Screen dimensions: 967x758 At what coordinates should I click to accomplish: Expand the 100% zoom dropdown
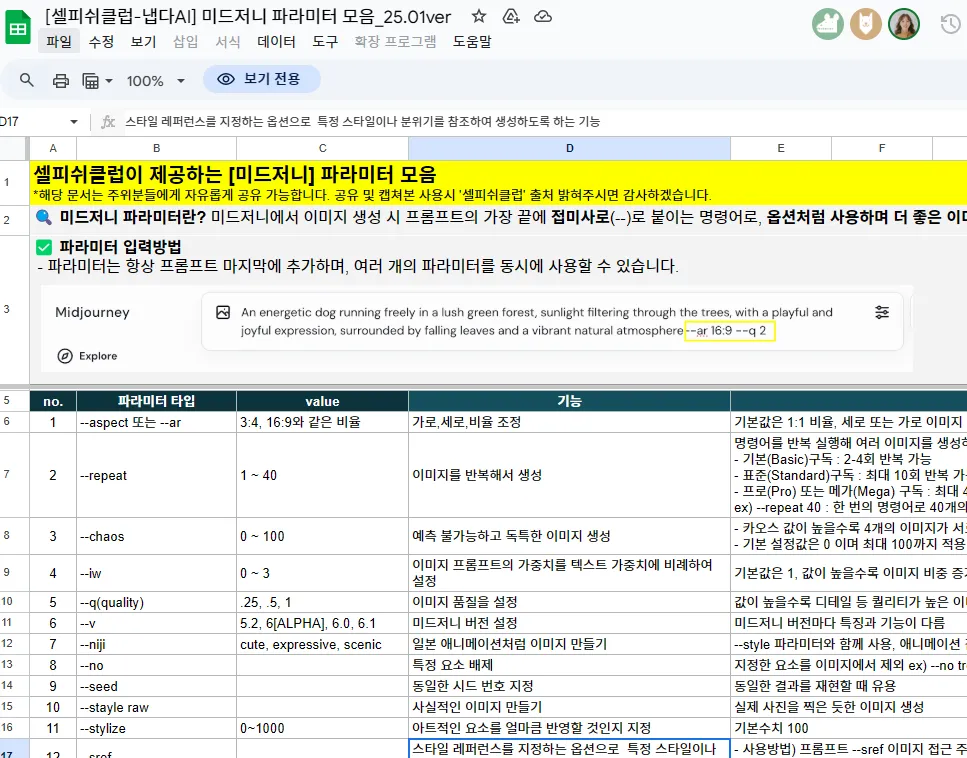click(180, 80)
